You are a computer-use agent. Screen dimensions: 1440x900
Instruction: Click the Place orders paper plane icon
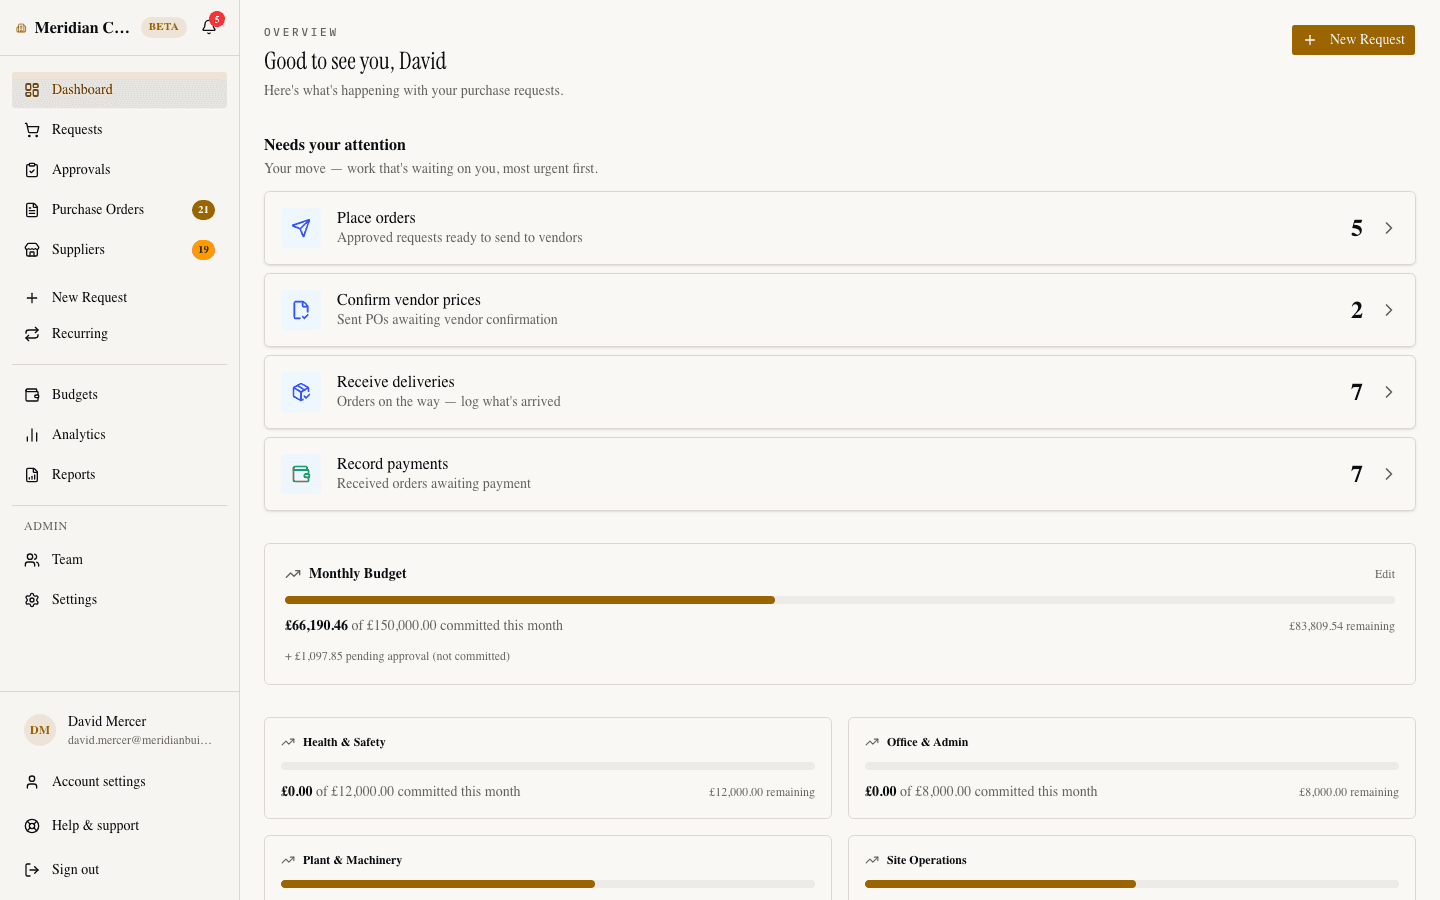point(301,228)
